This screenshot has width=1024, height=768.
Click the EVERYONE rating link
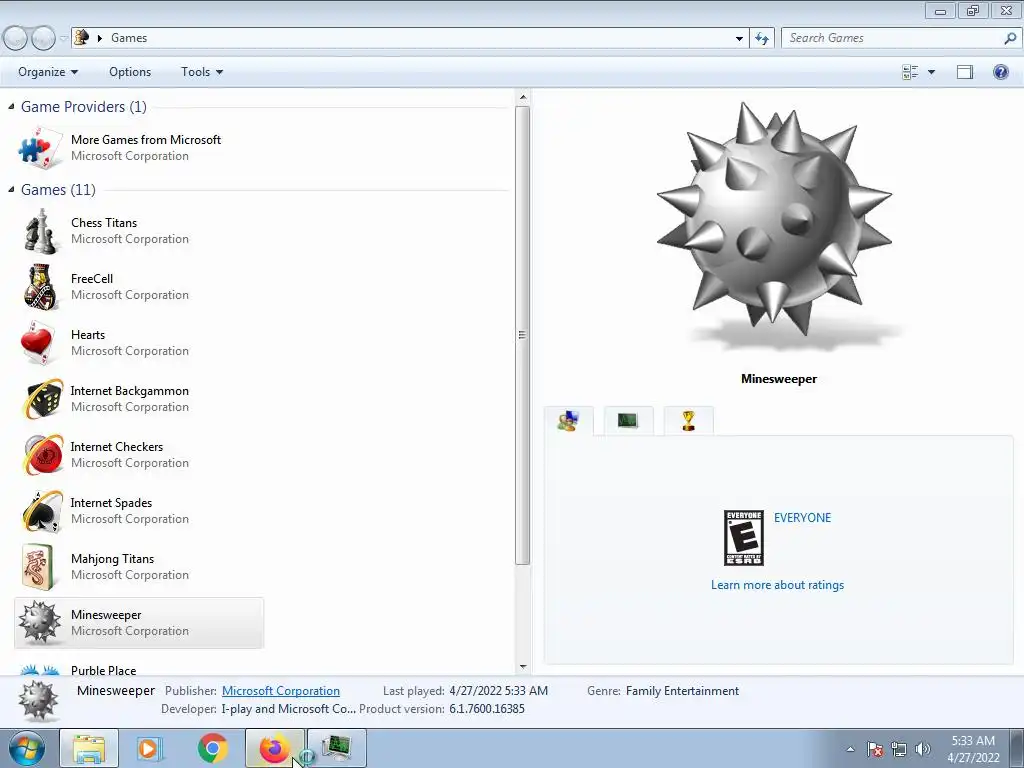tap(803, 517)
